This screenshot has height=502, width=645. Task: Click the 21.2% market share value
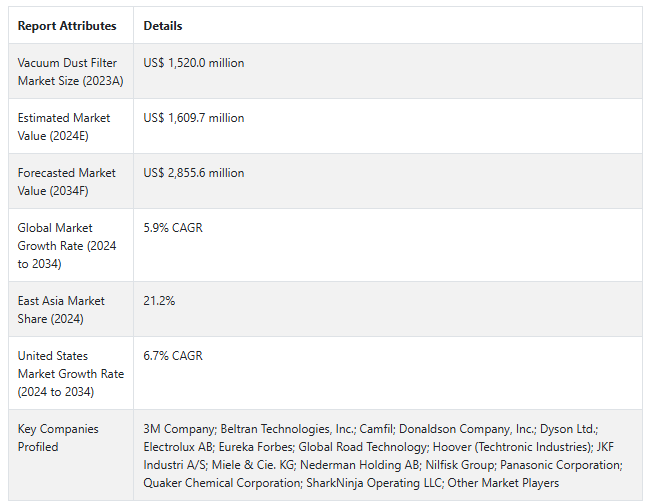(x=160, y=301)
